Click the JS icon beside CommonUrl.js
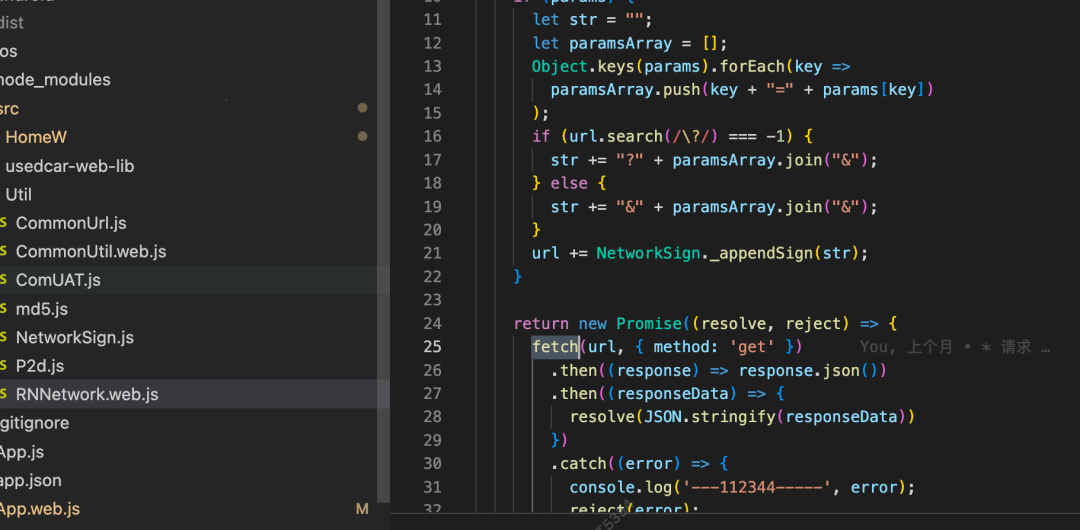 pyautogui.click(x=3, y=223)
